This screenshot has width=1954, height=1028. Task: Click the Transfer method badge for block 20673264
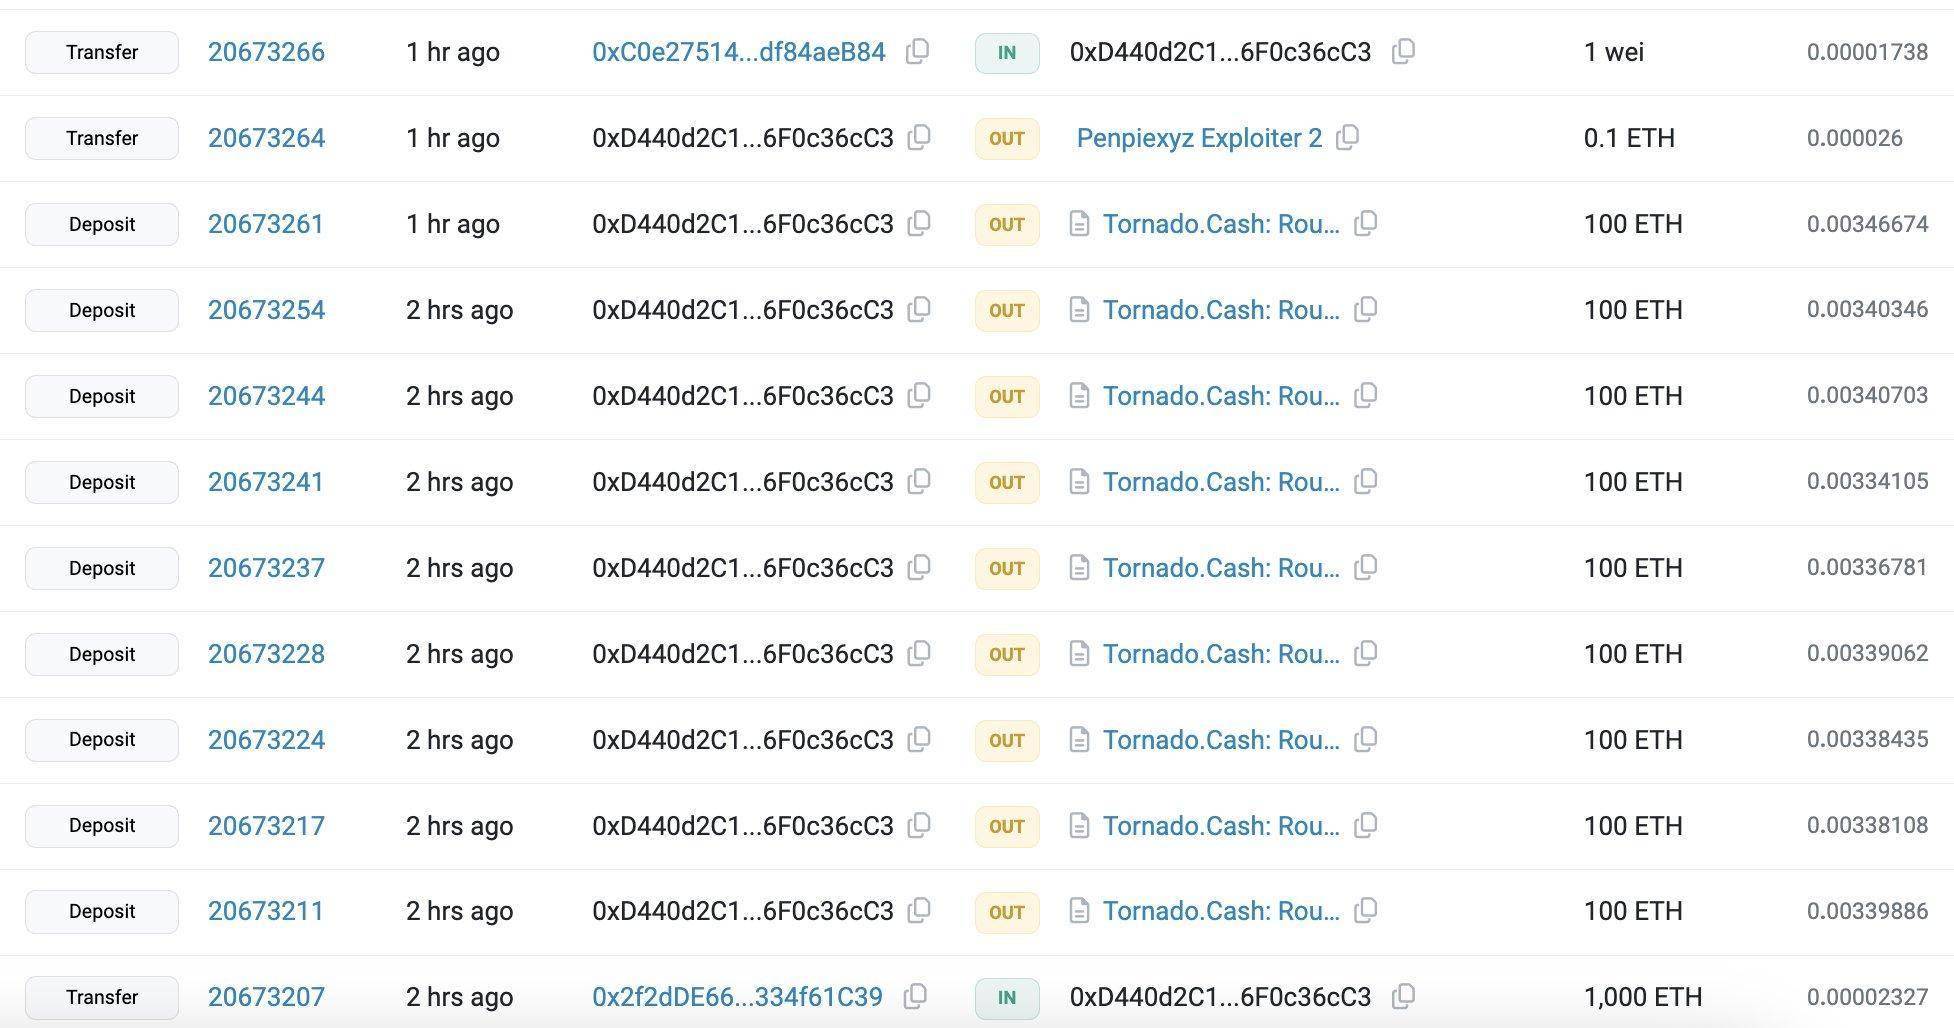point(102,138)
